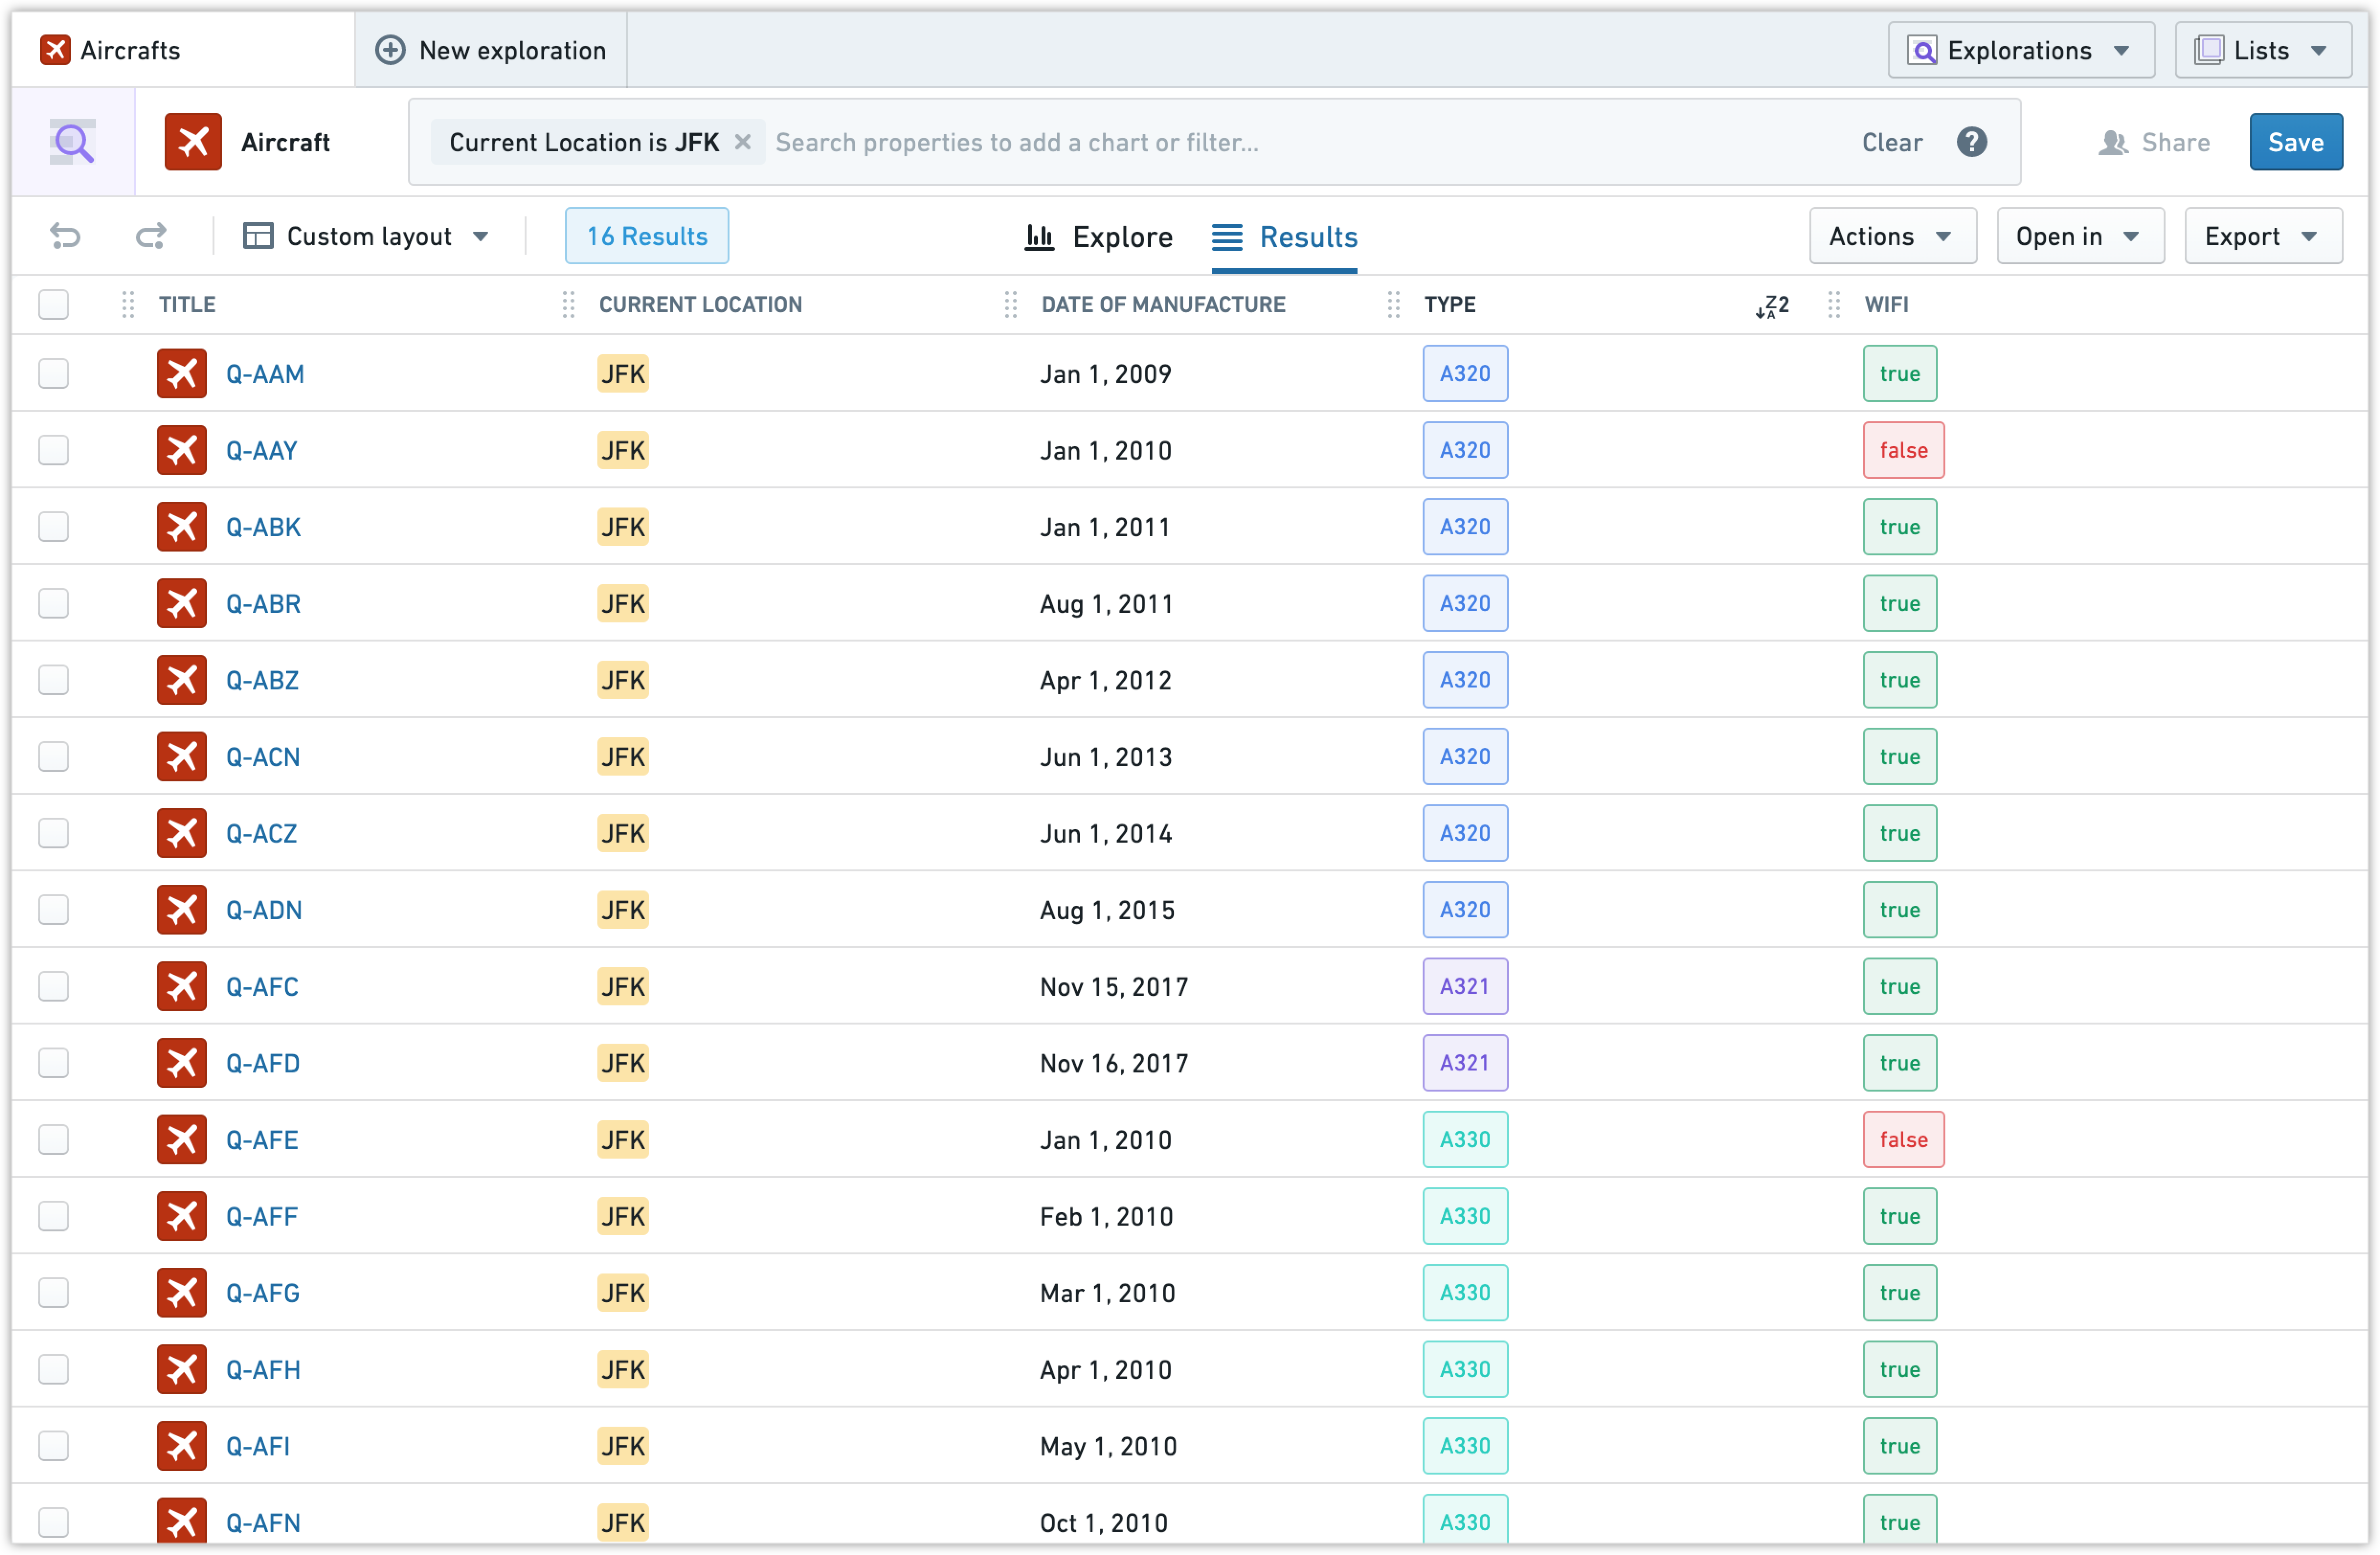The image size is (2380, 1555).
Task: Click the aircraft icon beside Q-AFI
Action: click(x=182, y=1446)
